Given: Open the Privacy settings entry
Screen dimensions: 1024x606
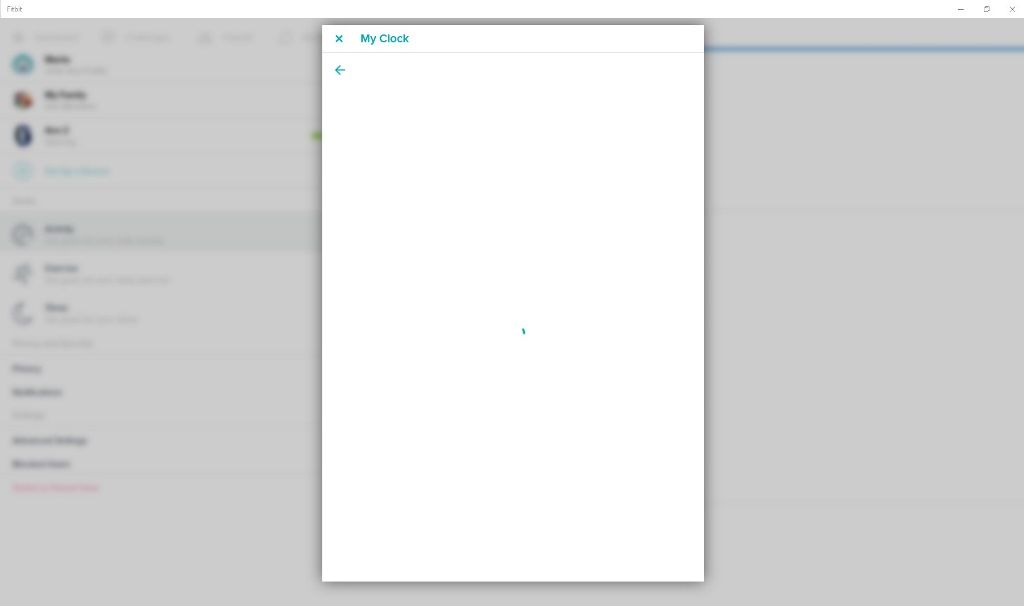Looking at the screenshot, I should click(27, 369).
